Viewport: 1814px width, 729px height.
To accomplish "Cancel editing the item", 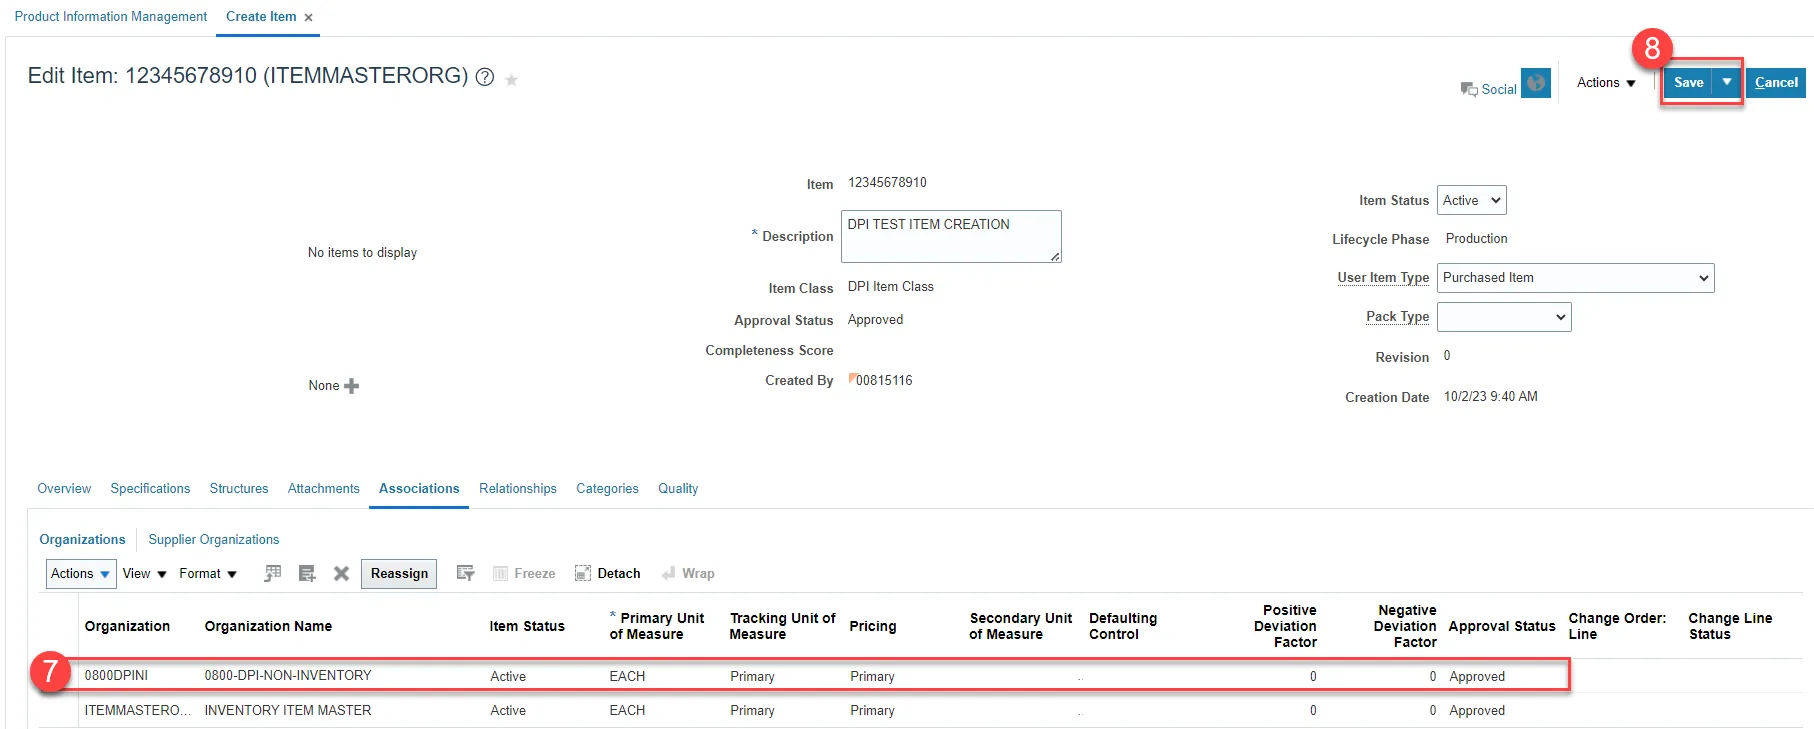I will tap(1776, 83).
